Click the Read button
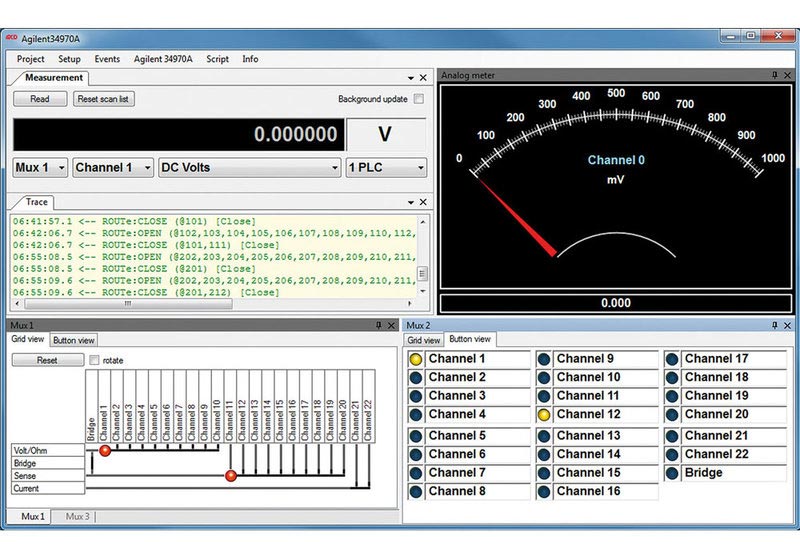Screen dimensions: 800x560 coord(40,98)
